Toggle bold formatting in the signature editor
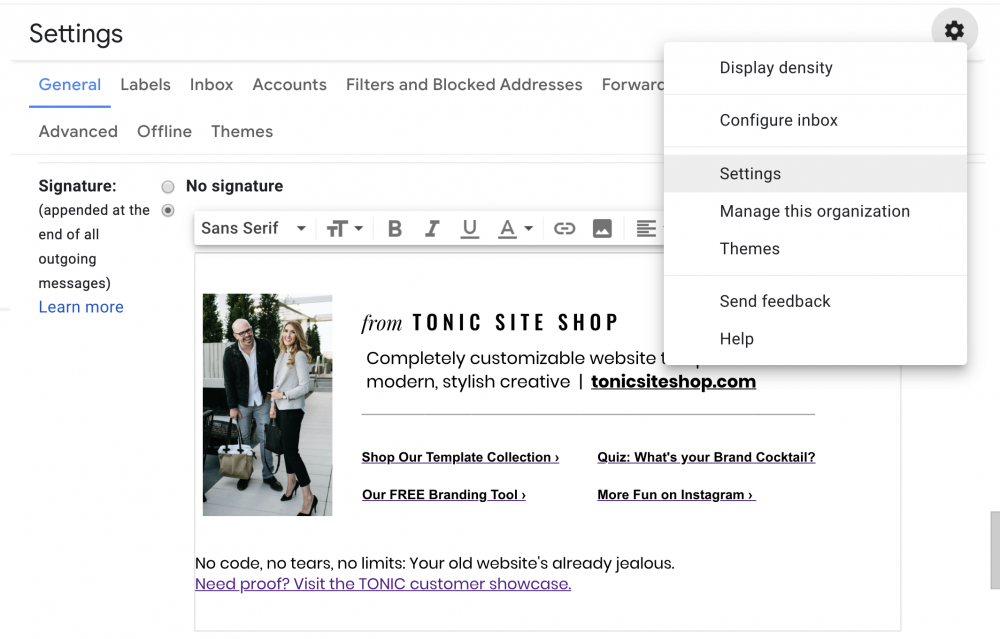 [394, 228]
